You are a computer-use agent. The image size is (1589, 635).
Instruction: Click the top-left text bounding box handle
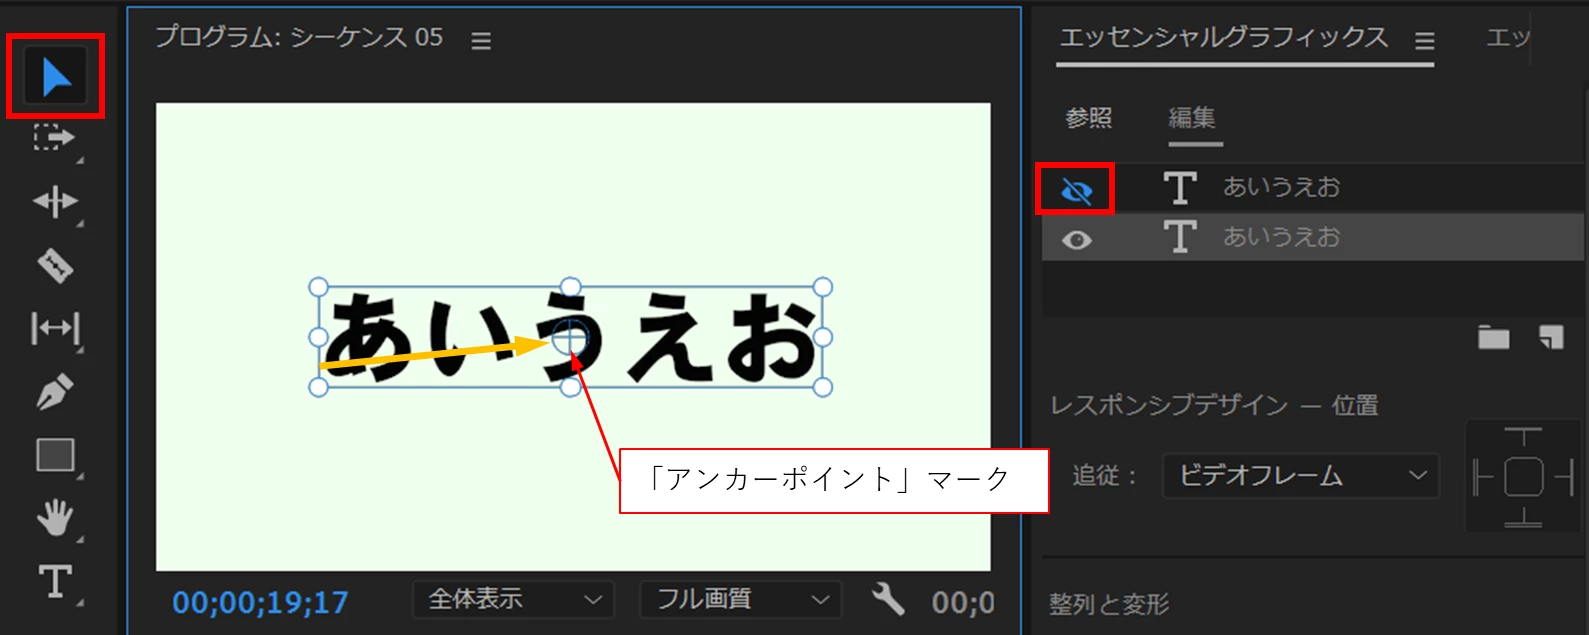coord(318,287)
